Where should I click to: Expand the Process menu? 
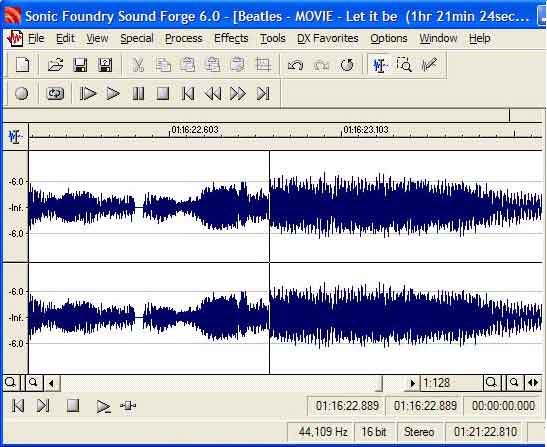tap(183, 38)
